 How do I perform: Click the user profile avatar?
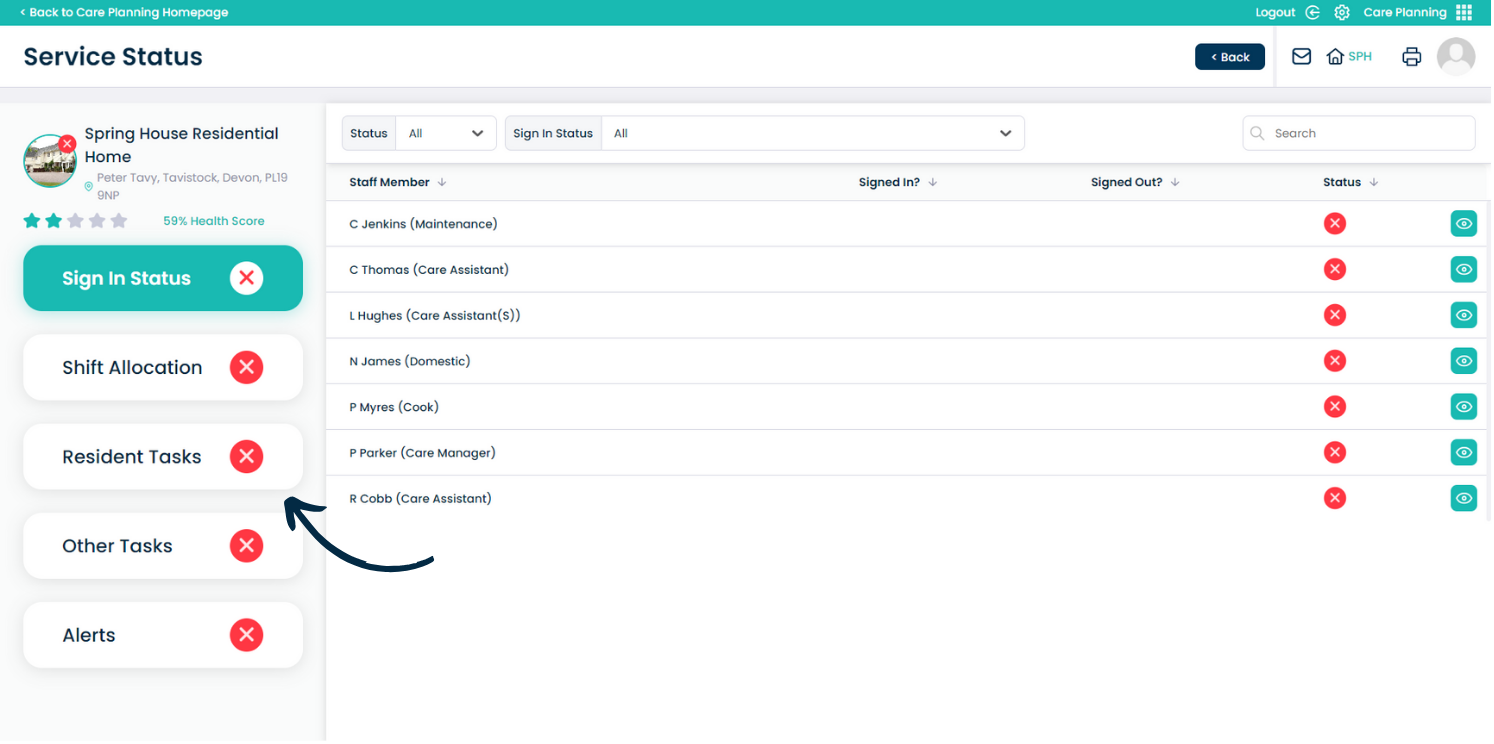[1455, 57]
